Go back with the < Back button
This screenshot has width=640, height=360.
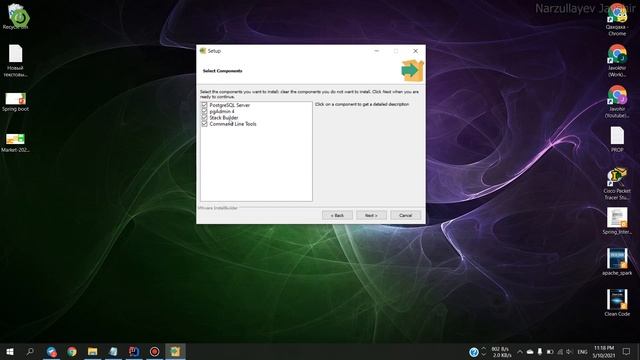tap(337, 215)
